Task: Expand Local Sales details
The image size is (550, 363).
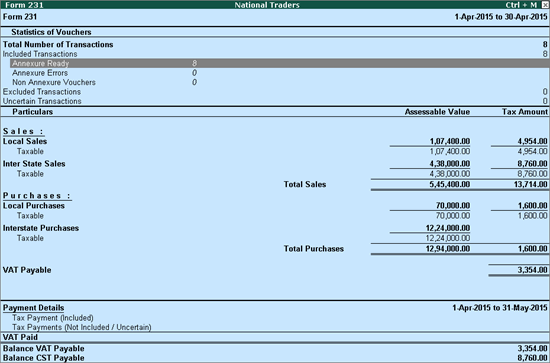Action: click(275, 141)
